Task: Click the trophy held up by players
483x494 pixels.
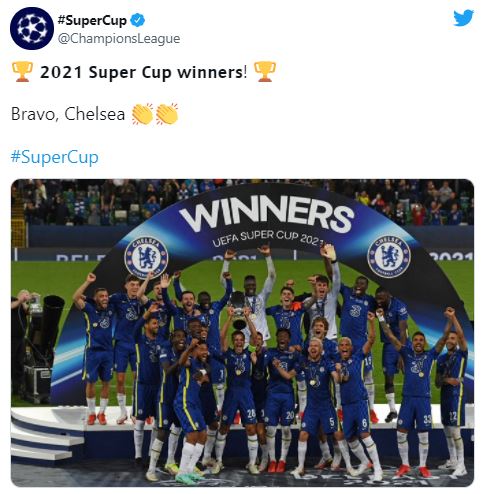Action: pos(238,309)
